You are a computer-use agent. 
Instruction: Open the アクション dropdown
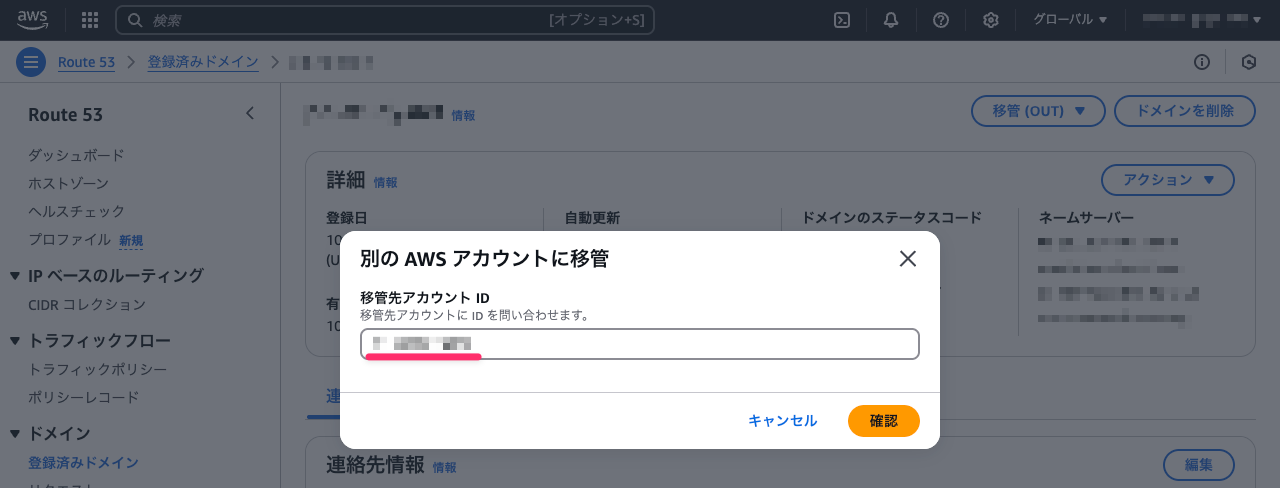point(1168,180)
